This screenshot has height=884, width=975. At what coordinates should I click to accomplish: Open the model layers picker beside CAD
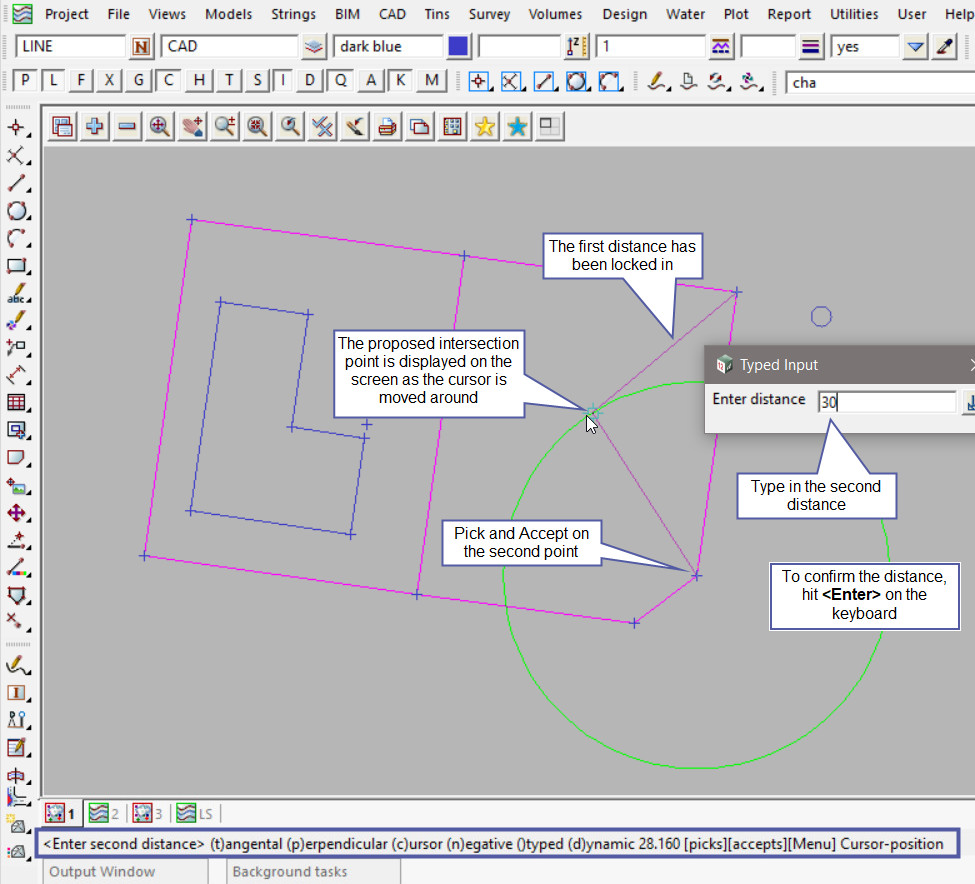click(315, 47)
